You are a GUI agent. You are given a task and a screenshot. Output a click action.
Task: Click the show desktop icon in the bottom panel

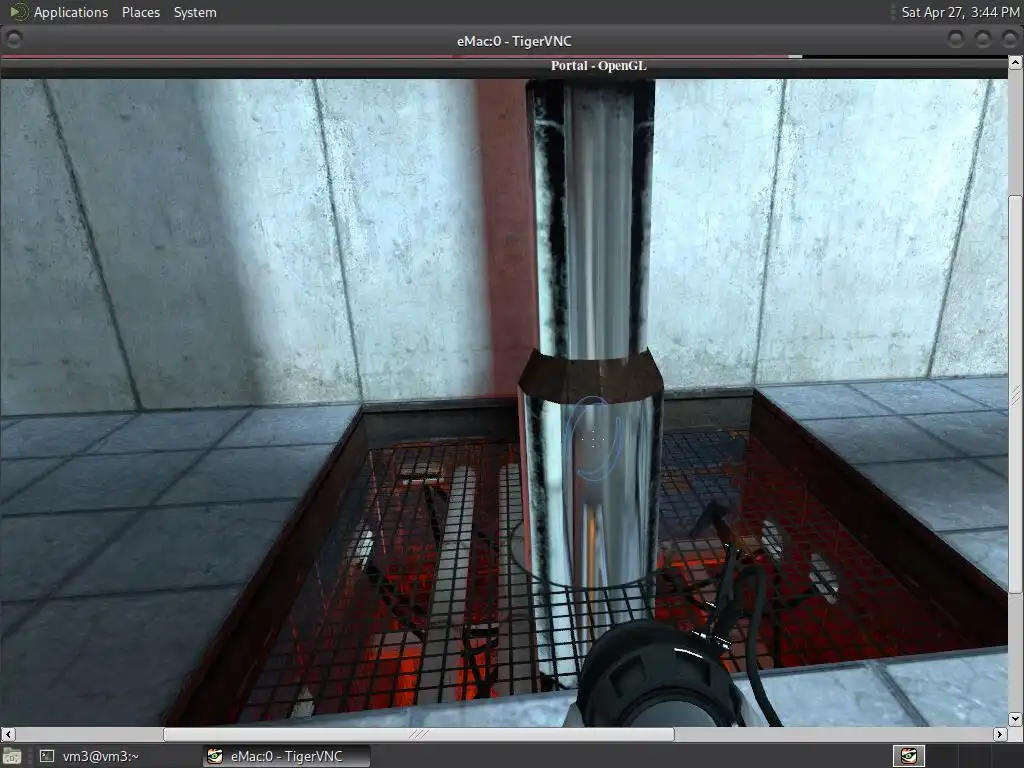pos(12,756)
